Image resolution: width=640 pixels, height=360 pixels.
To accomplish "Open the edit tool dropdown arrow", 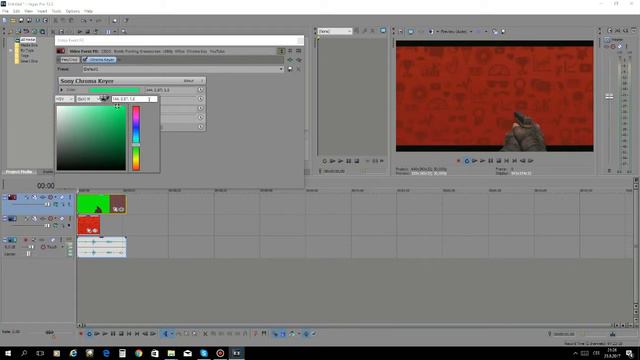I will click(x=171, y=333).
